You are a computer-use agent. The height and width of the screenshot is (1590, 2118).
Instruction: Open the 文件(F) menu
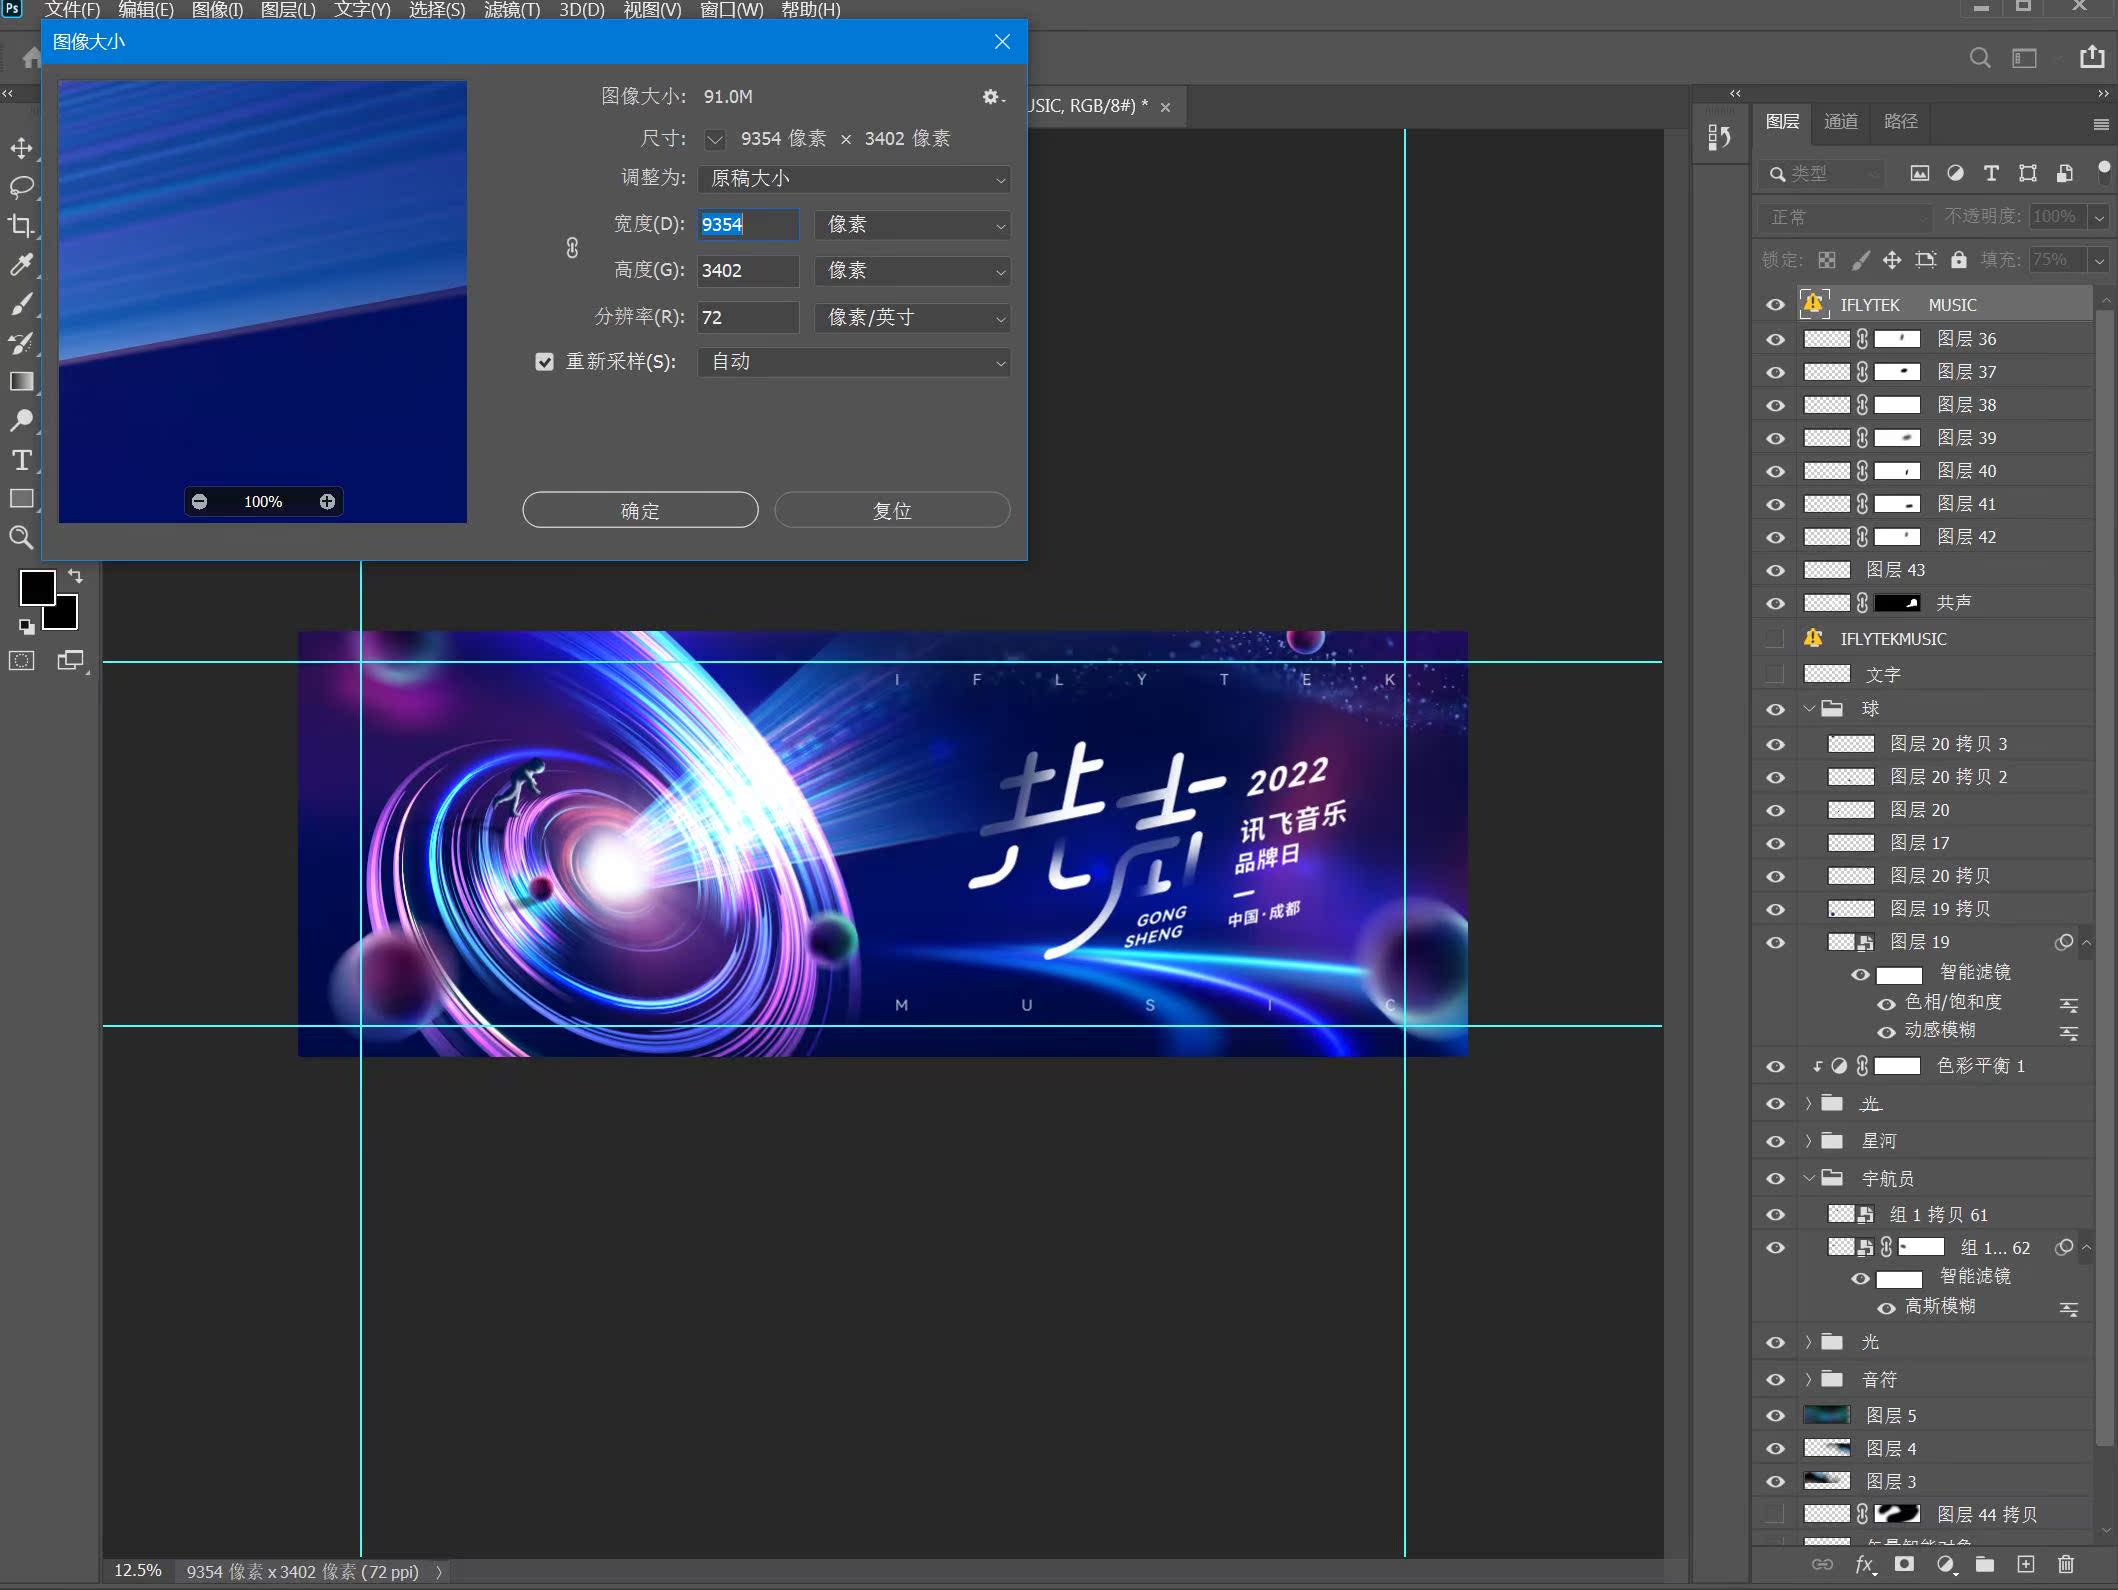pyautogui.click(x=72, y=10)
